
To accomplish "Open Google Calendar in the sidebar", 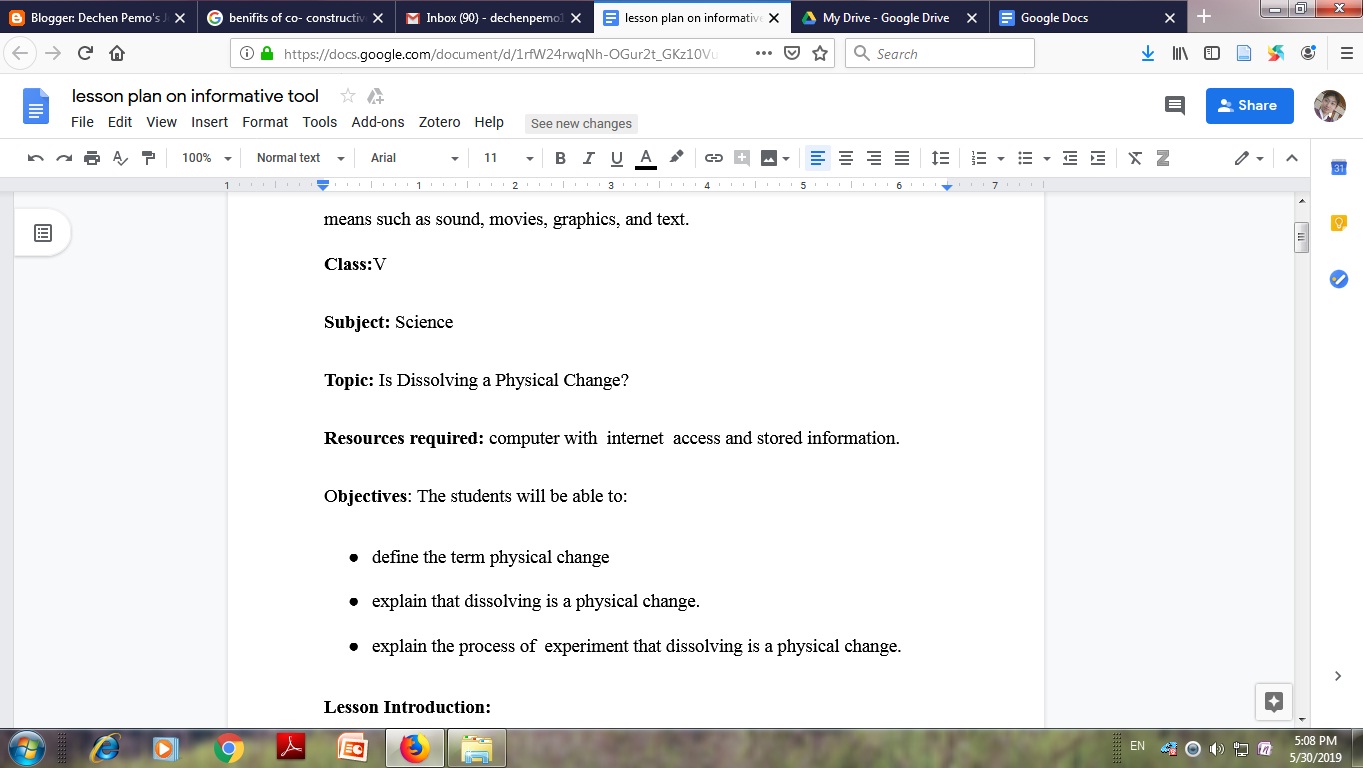I will pyautogui.click(x=1339, y=168).
